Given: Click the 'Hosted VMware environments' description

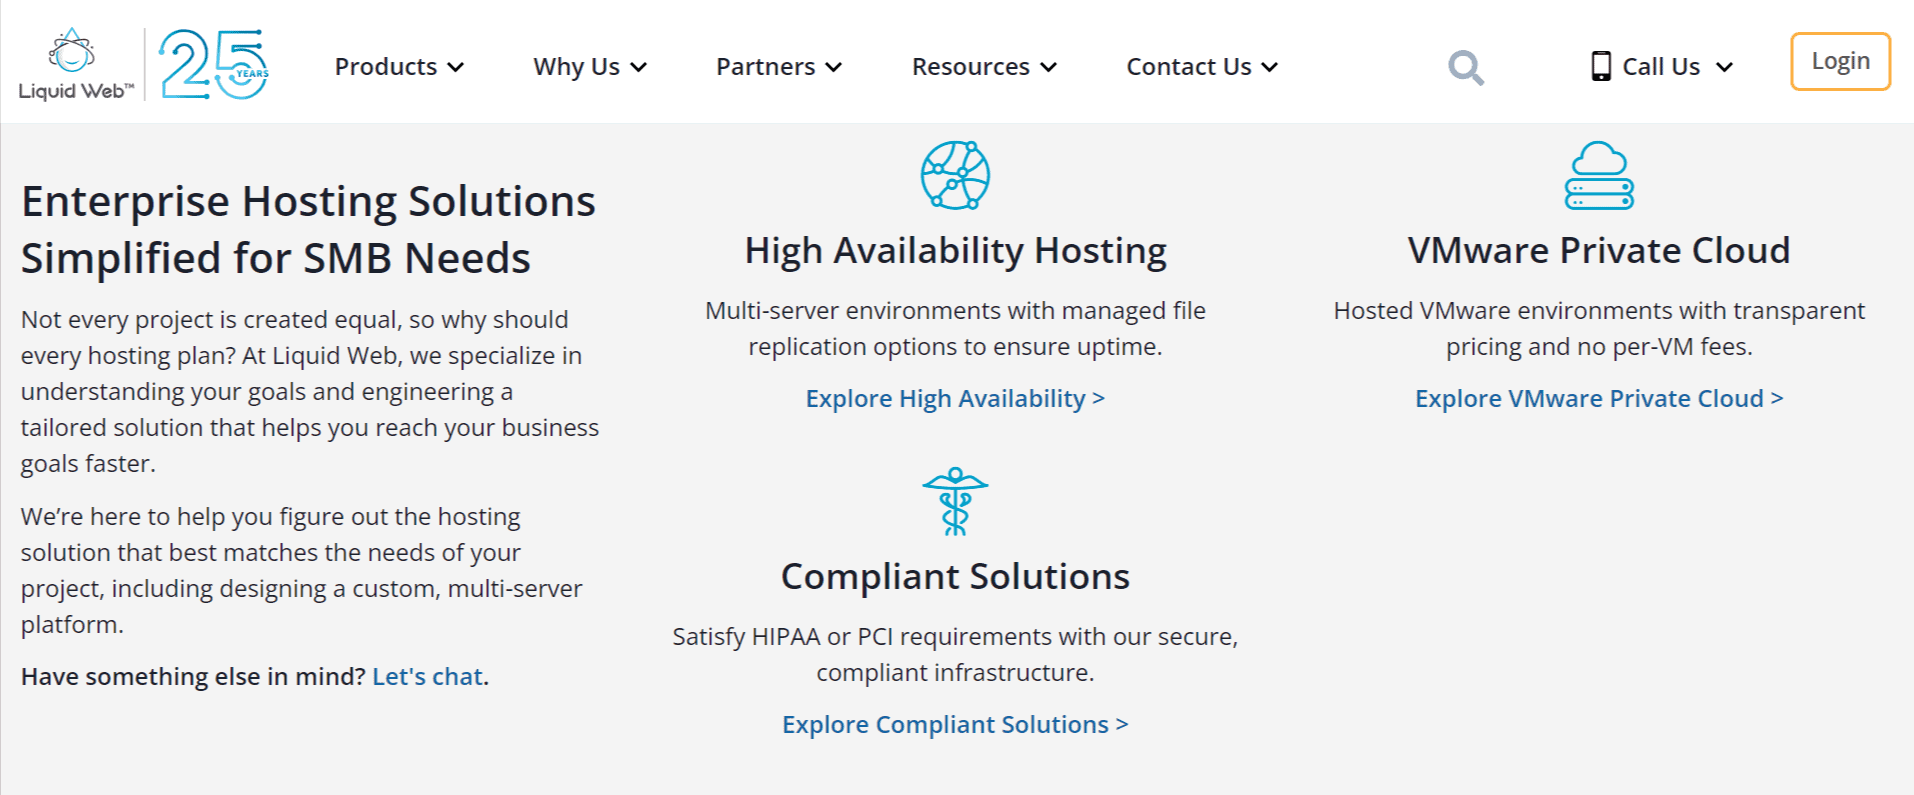Looking at the screenshot, I should pyautogui.click(x=1599, y=328).
